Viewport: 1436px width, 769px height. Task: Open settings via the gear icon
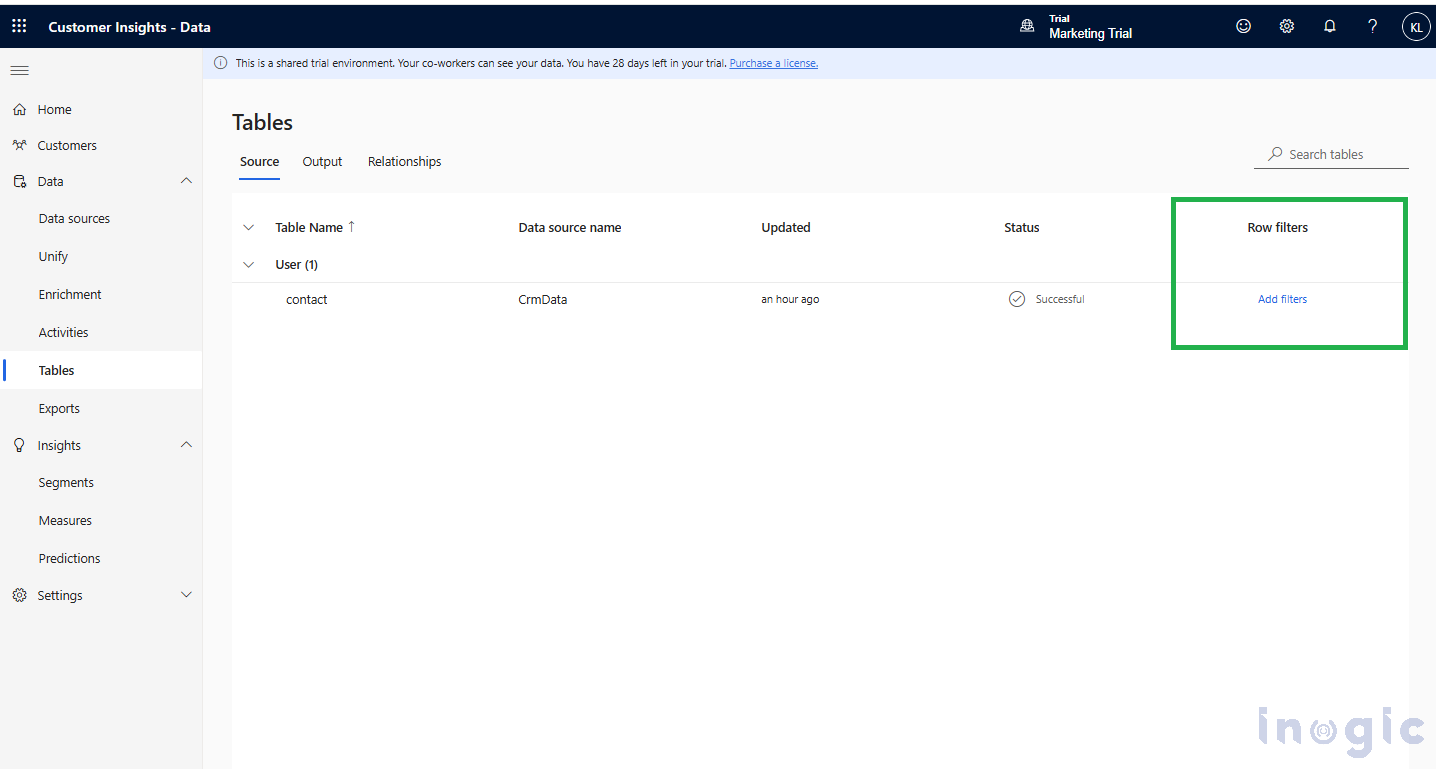click(1286, 26)
